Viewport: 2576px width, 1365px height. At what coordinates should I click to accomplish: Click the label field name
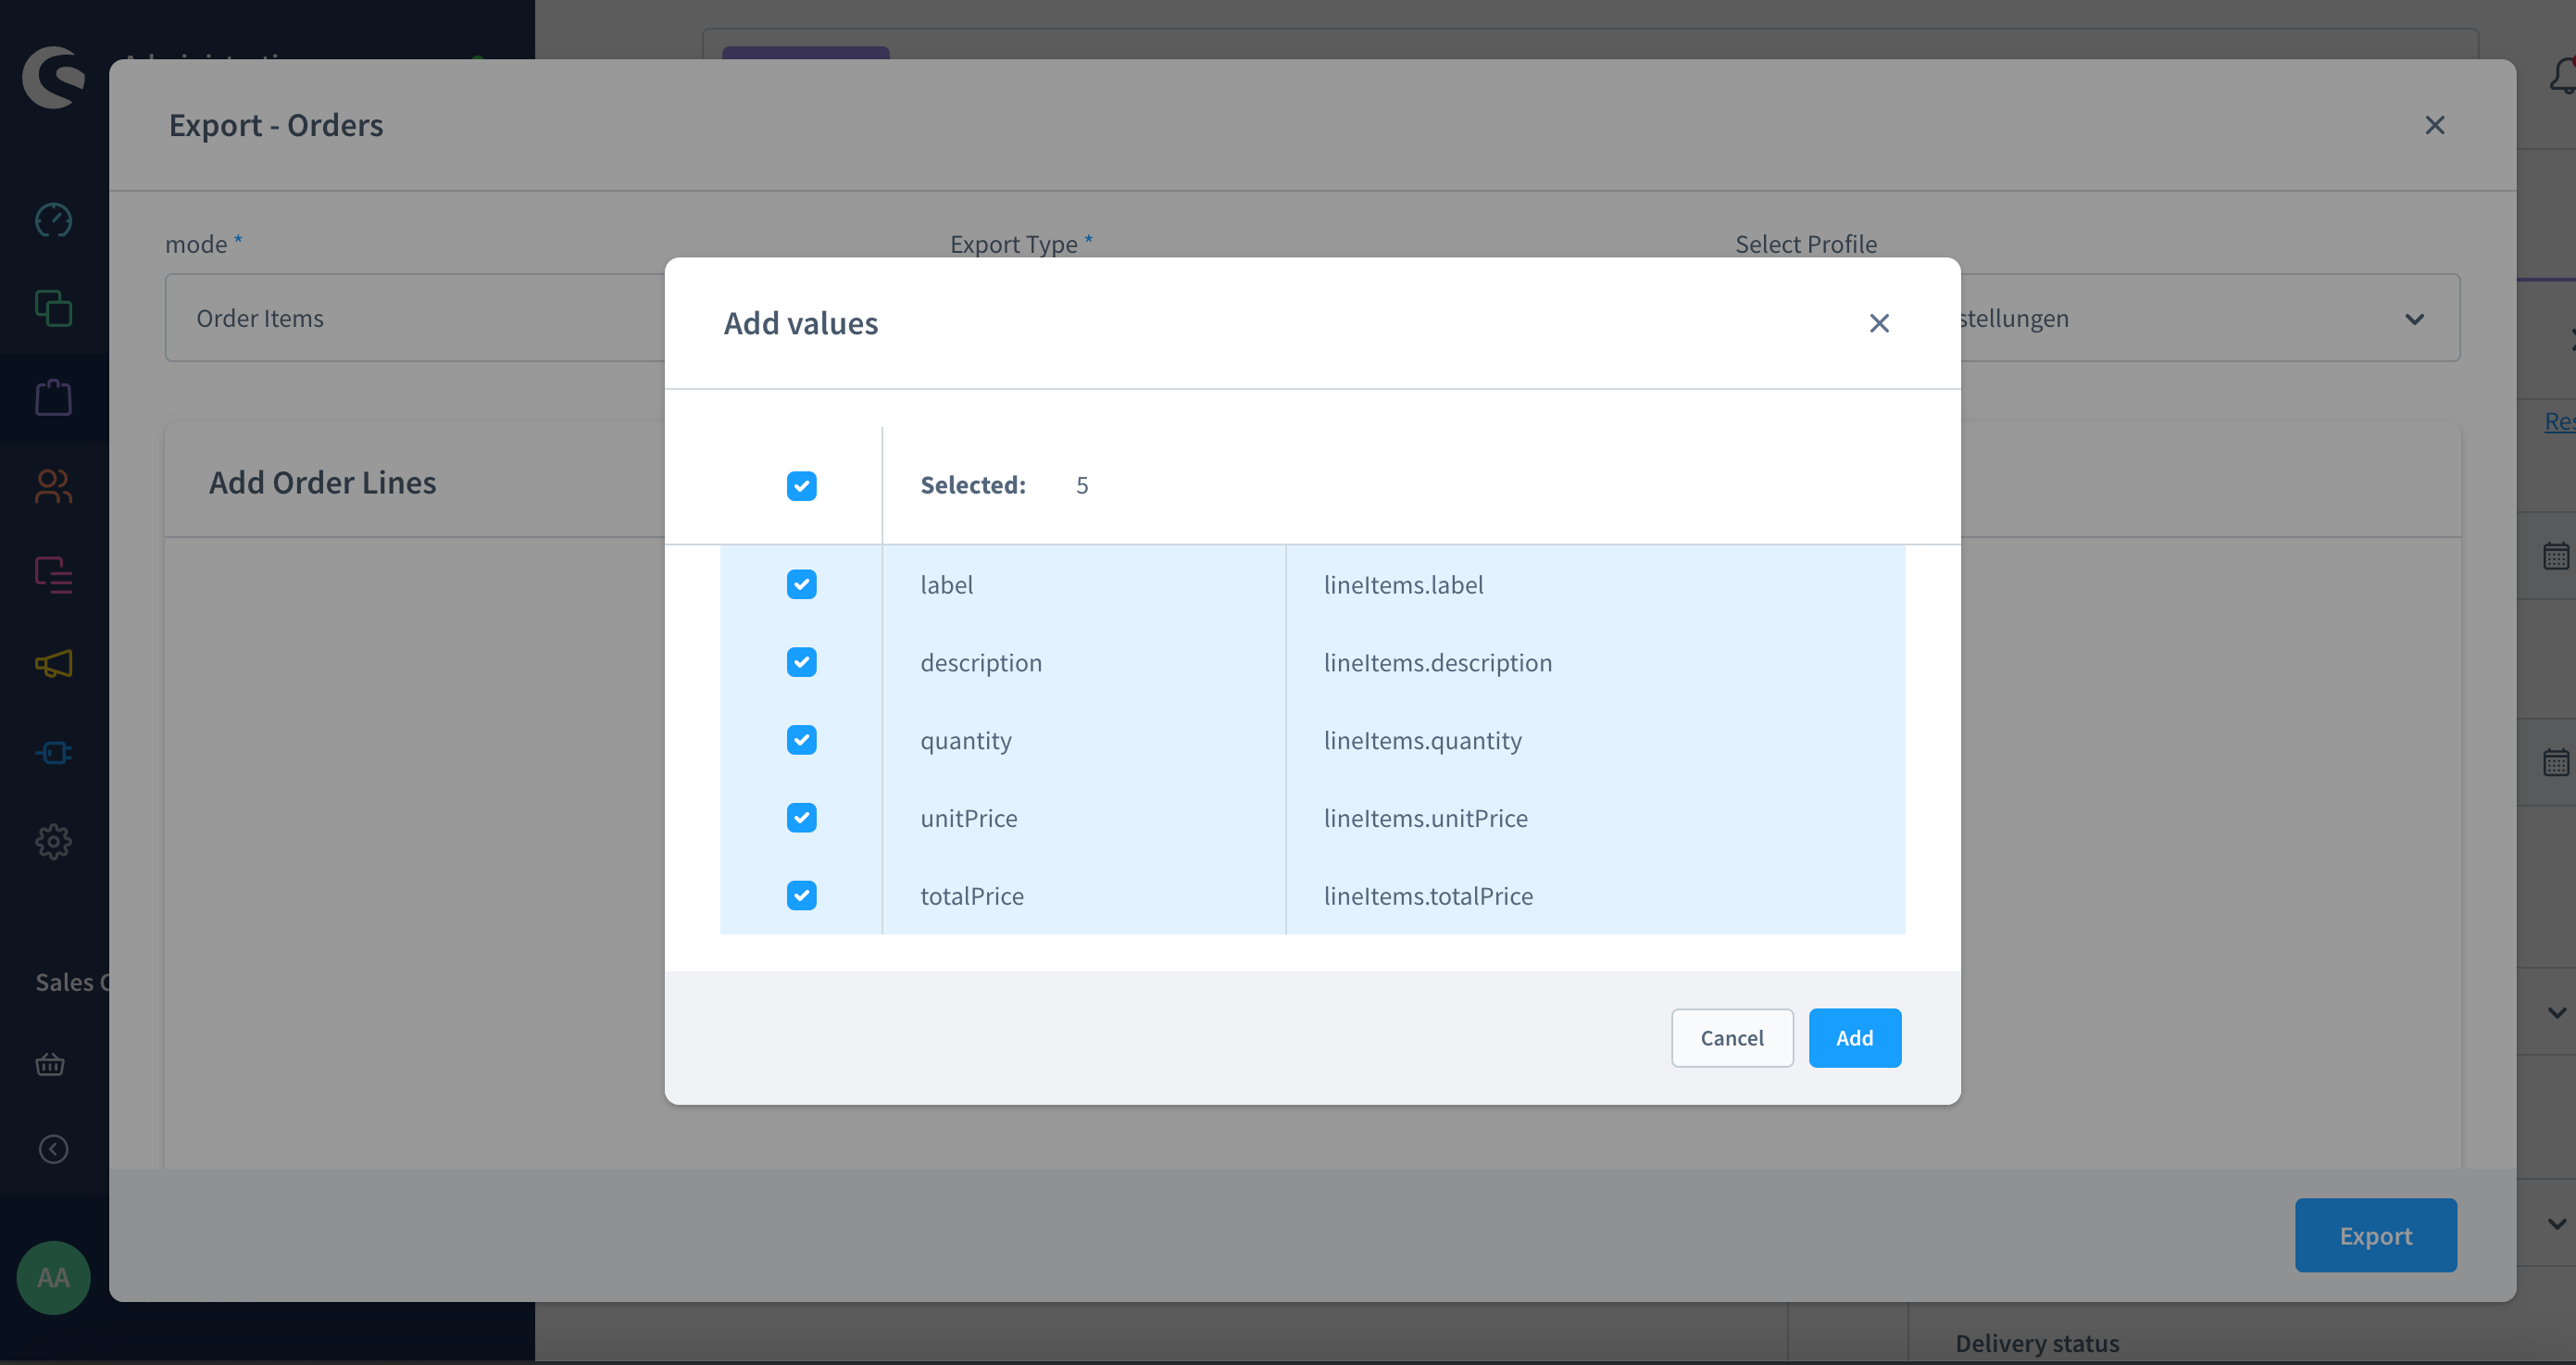click(946, 585)
